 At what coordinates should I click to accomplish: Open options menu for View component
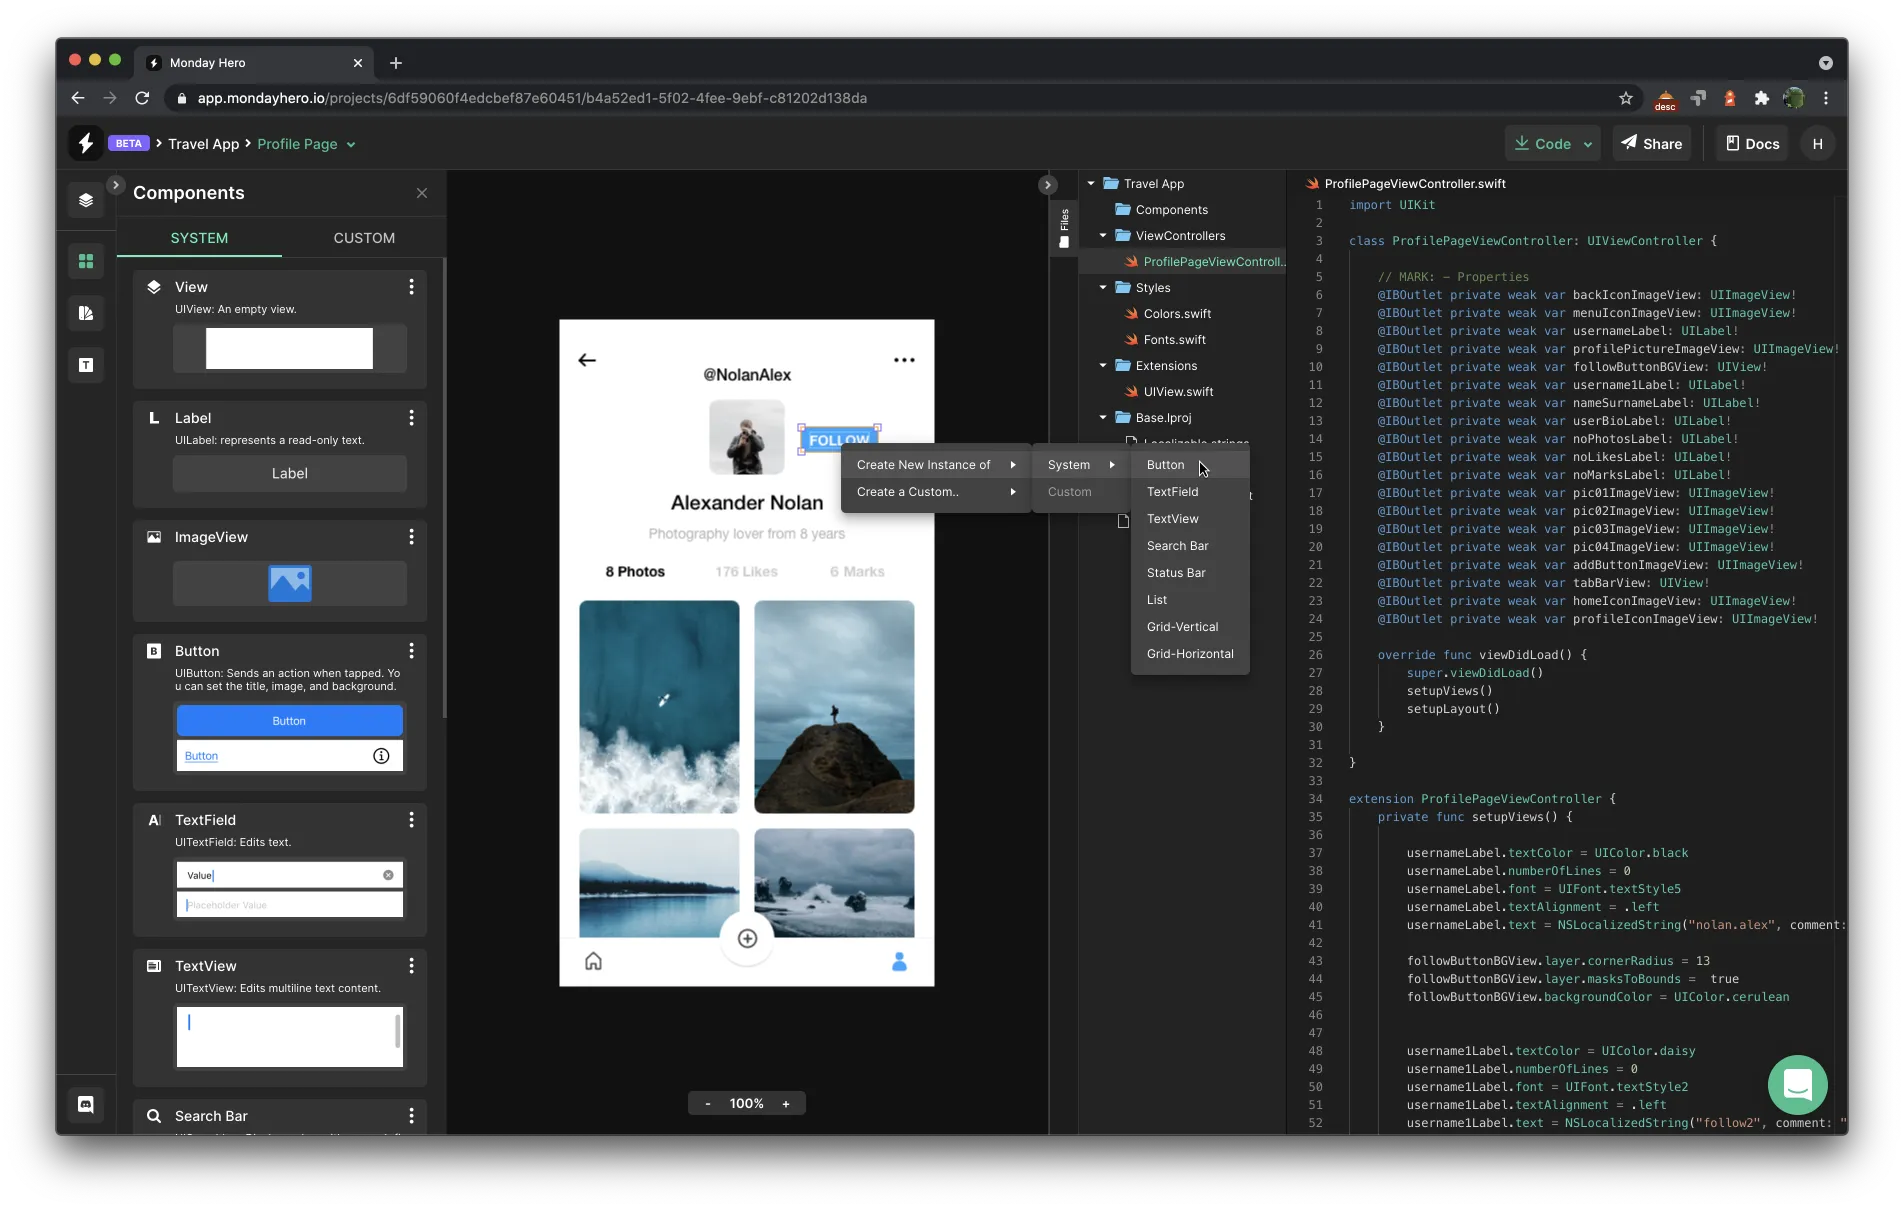[411, 287]
